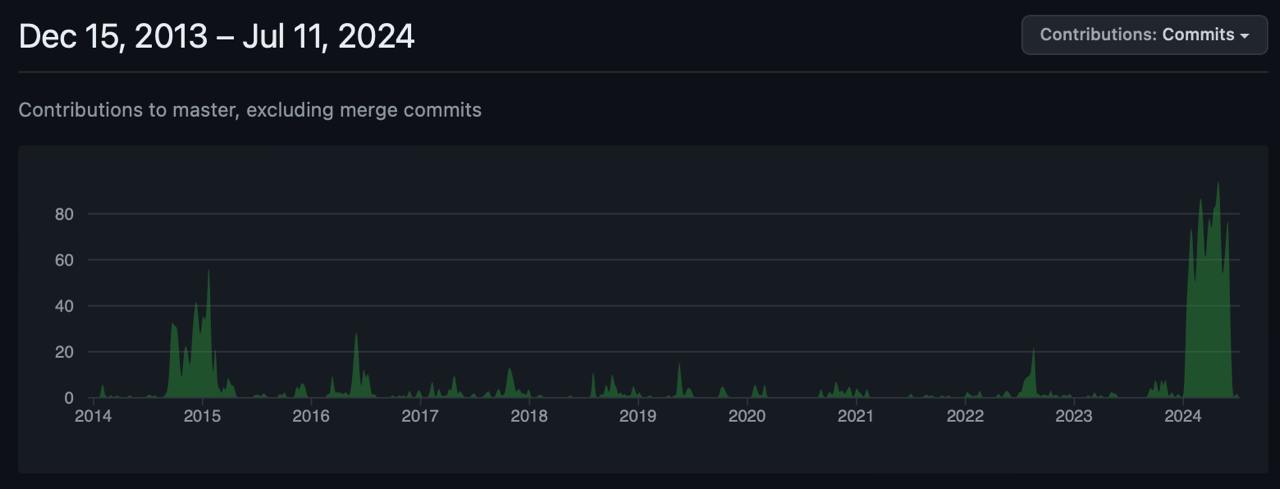Click the 2024 x-axis label
This screenshot has height=489, width=1280.
point(1183,416)
